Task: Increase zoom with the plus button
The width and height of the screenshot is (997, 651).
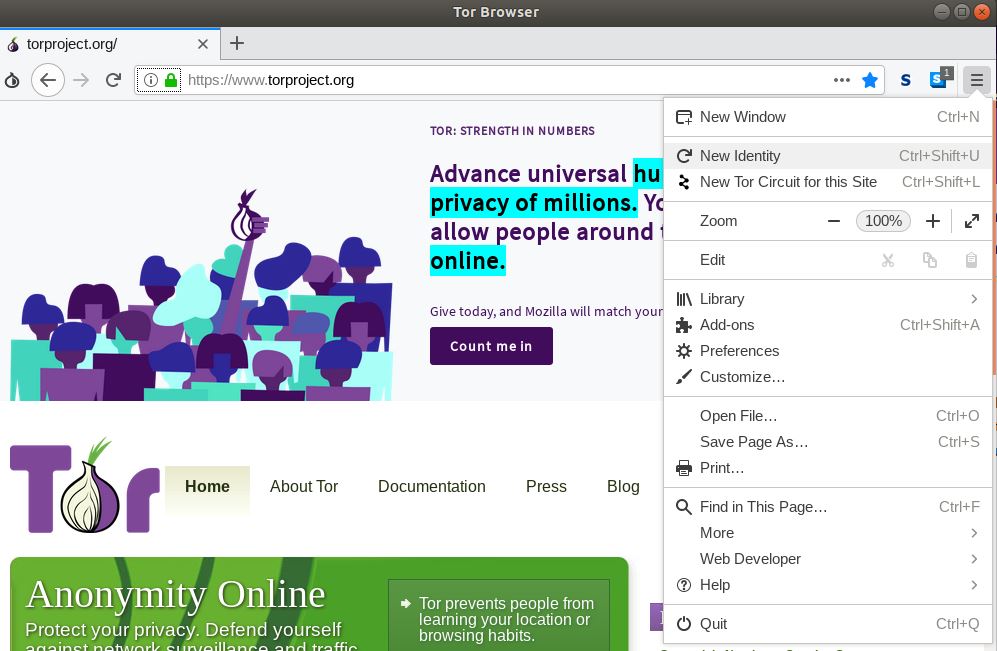Action: pos(933,221)
